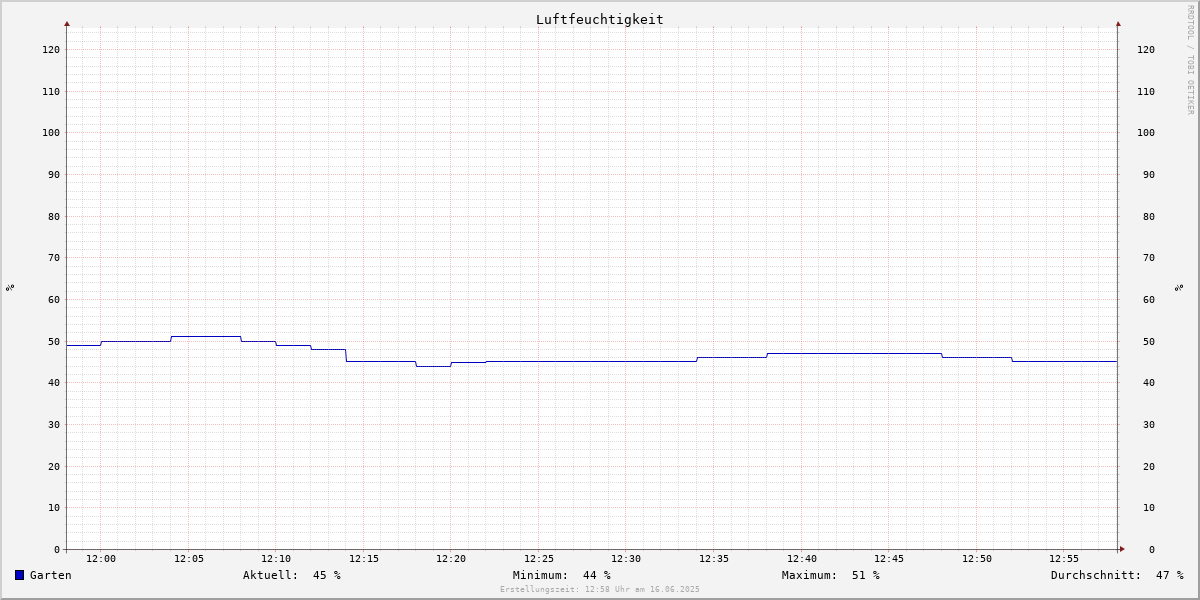This screenshot has height=600, width=1200.
Task: Click the 40 label on the right axis
Action: tap(1149, 382)
